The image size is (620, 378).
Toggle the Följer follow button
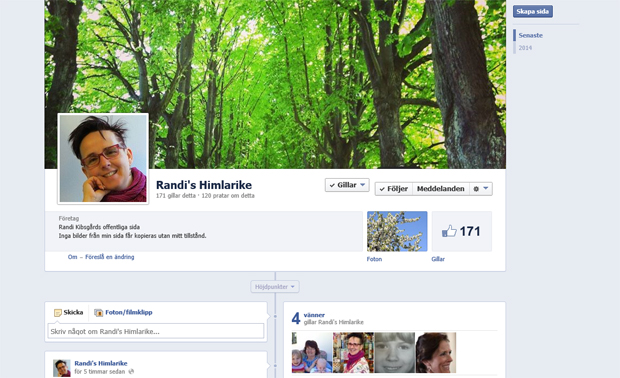(x=394, y=189)
